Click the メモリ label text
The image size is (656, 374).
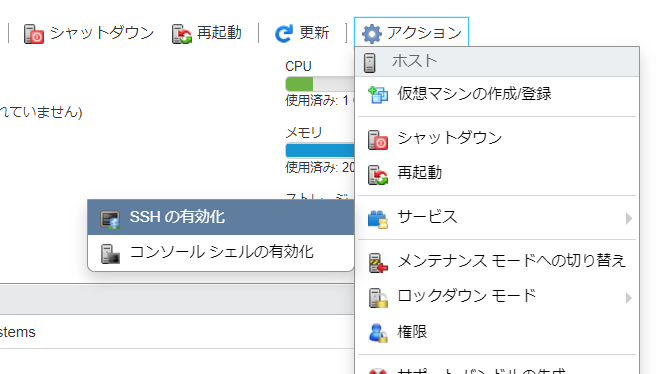[304, 133]
